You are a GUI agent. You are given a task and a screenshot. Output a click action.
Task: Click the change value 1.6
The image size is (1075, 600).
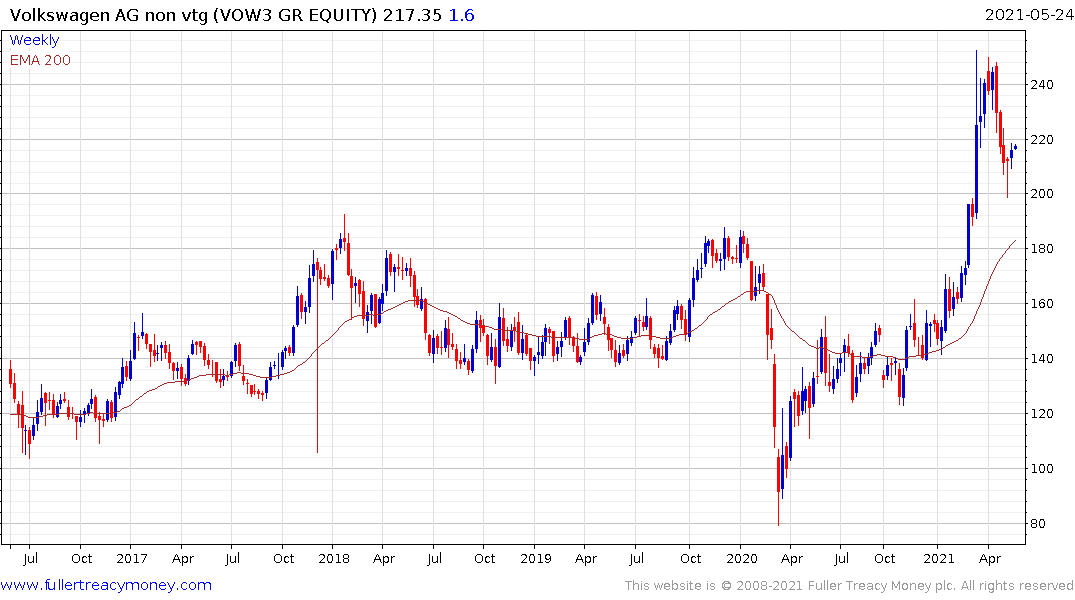tap(461, 15)
